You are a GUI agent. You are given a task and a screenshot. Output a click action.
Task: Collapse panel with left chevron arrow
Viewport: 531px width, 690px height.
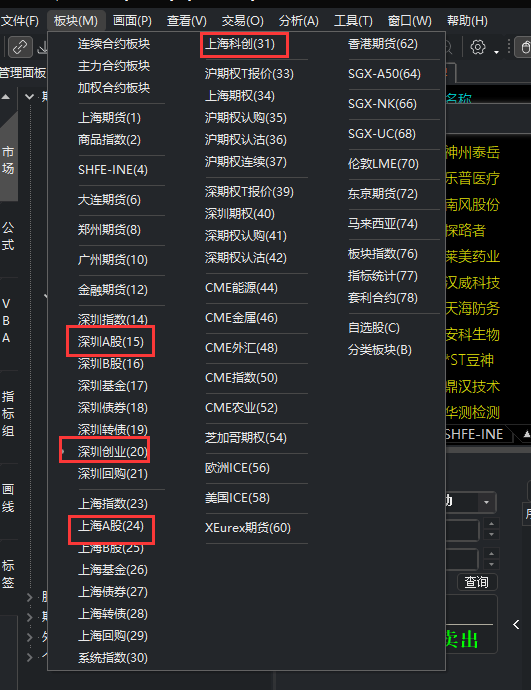pyautogui.click(x=516, y=624)
